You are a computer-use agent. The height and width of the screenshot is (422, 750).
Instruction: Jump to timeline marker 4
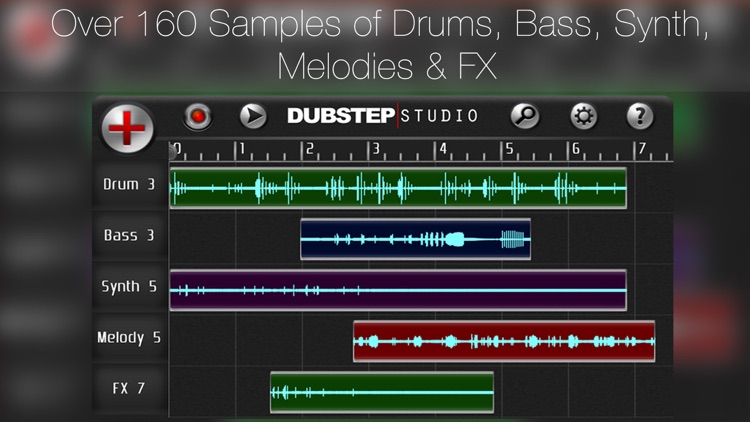click(442, 150)
